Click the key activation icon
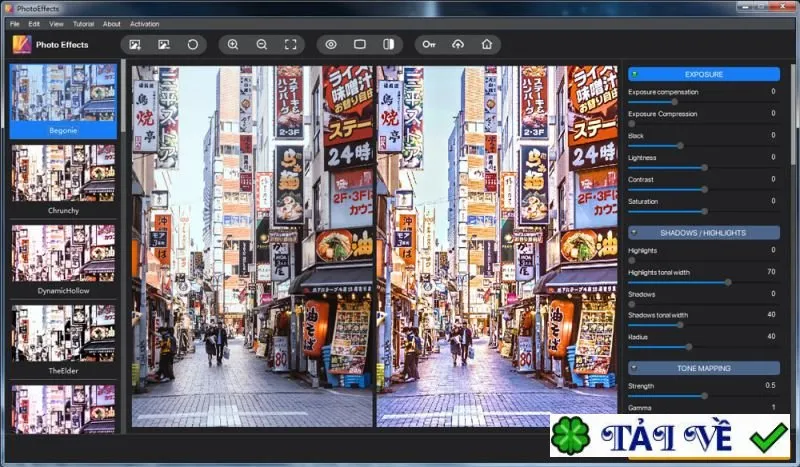The width and height of the screenshot is (800, 467). [x=429, y=44]
